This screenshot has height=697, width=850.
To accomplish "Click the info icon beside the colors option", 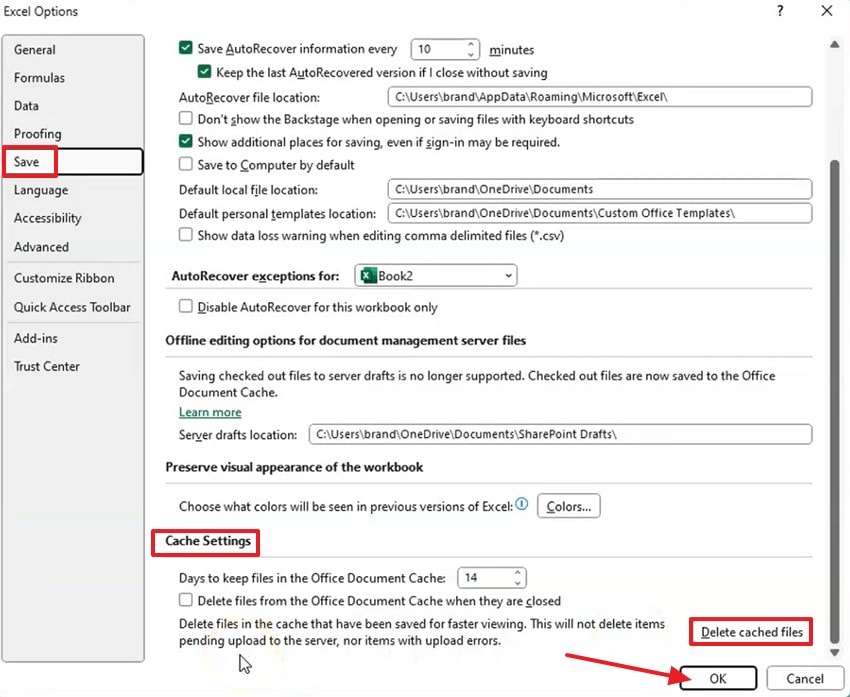I will pyautogui.click(x=521, y=506).
